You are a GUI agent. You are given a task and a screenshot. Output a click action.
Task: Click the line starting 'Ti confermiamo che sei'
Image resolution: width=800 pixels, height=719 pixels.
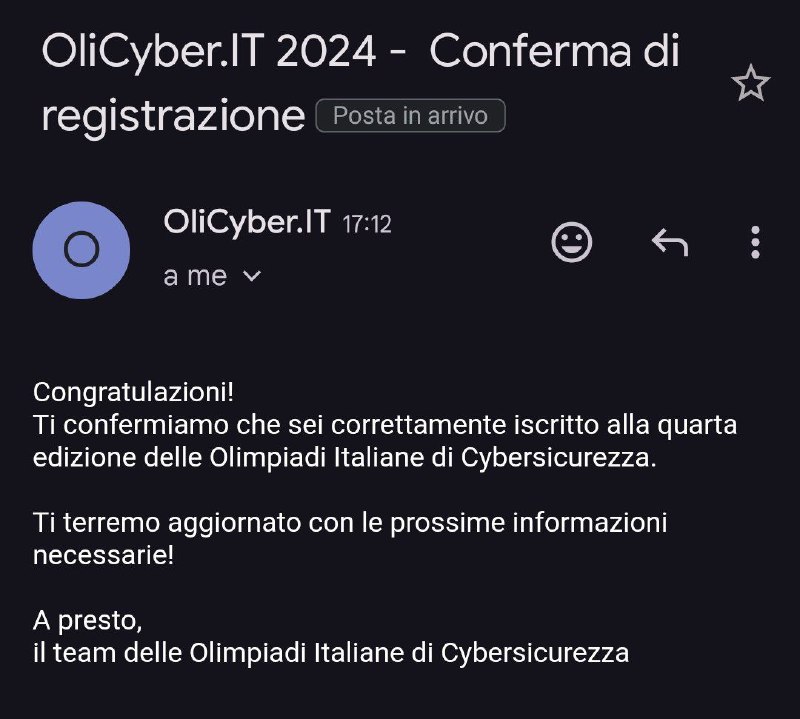pos(385,425)
